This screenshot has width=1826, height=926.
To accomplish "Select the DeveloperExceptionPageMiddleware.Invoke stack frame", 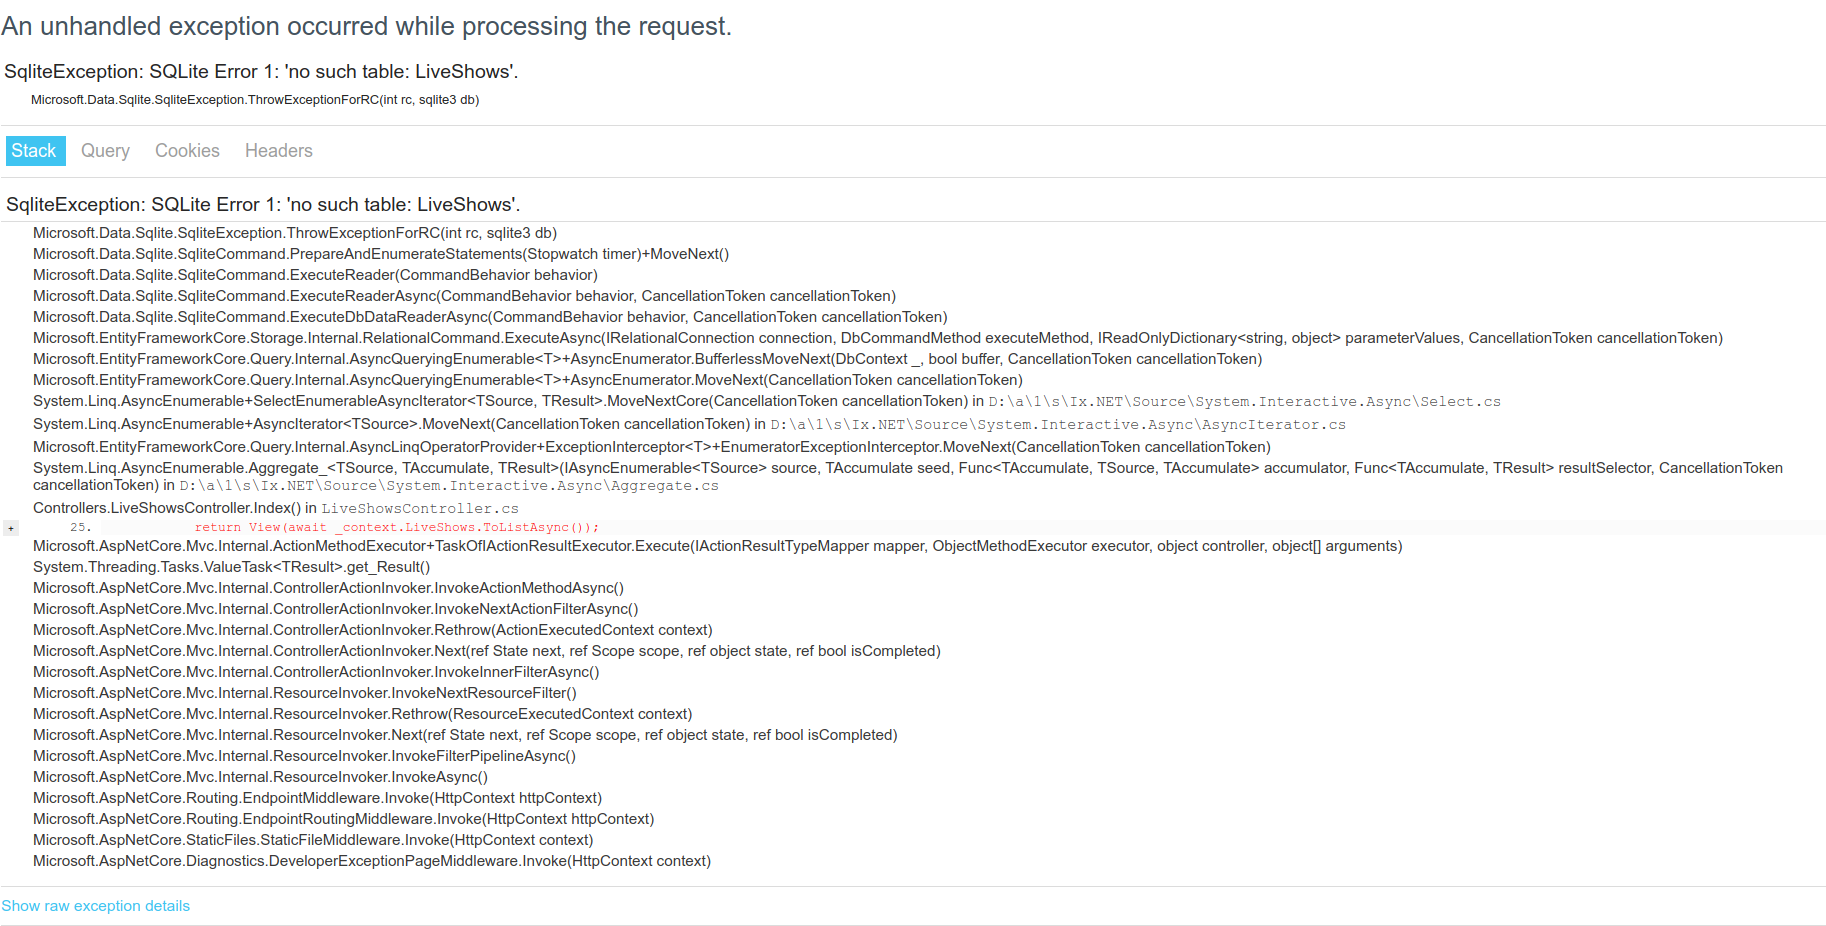I will coord(371,861).
